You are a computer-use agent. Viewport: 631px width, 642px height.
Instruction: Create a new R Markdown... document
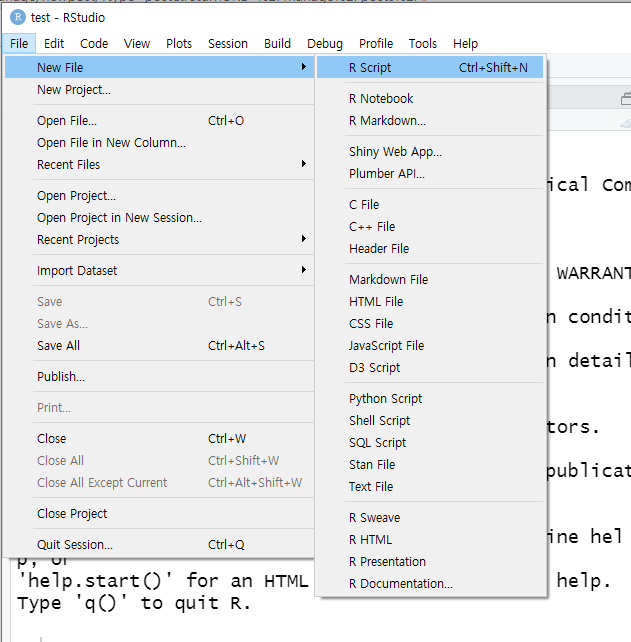[x=430, y=120]
